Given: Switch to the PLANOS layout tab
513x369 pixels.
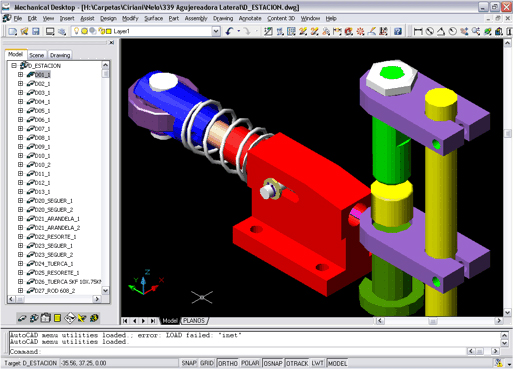Looking at the screenshot, I should (194, 321).
